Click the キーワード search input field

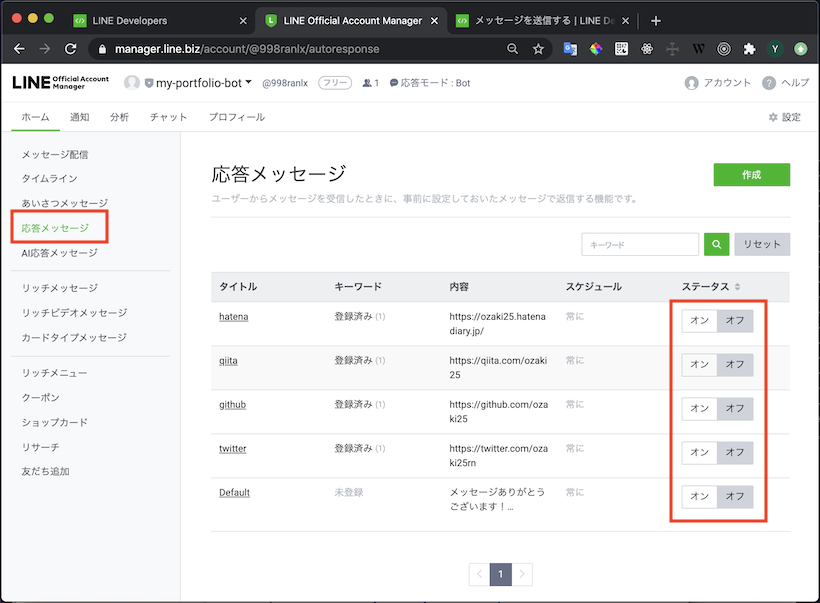tap(640, 244)
